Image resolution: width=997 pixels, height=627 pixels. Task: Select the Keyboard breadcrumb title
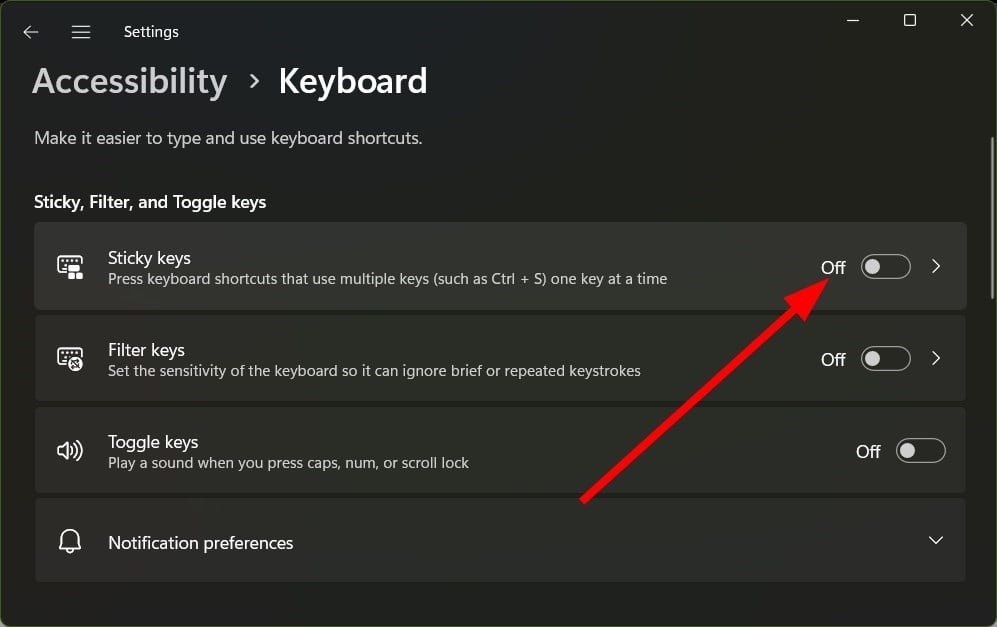pyautogui.click(x=352, y=81)
